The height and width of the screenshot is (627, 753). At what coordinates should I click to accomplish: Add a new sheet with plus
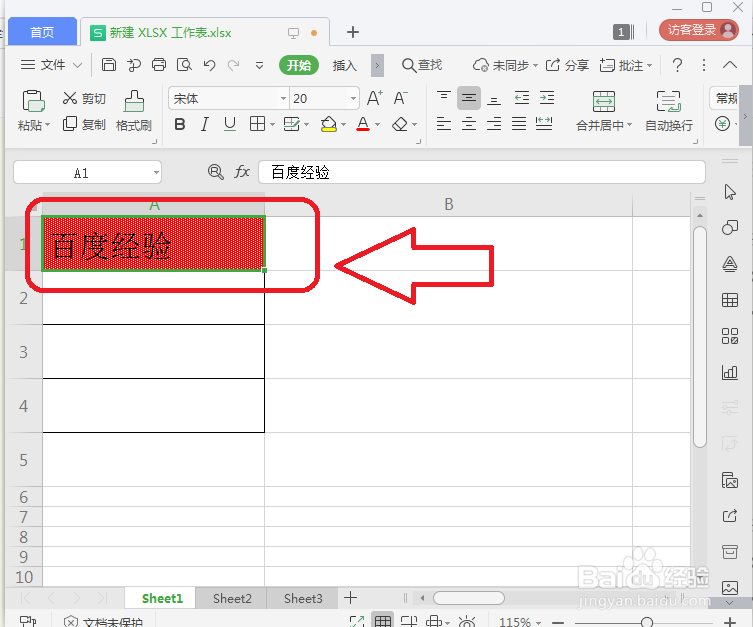(351, 598)
